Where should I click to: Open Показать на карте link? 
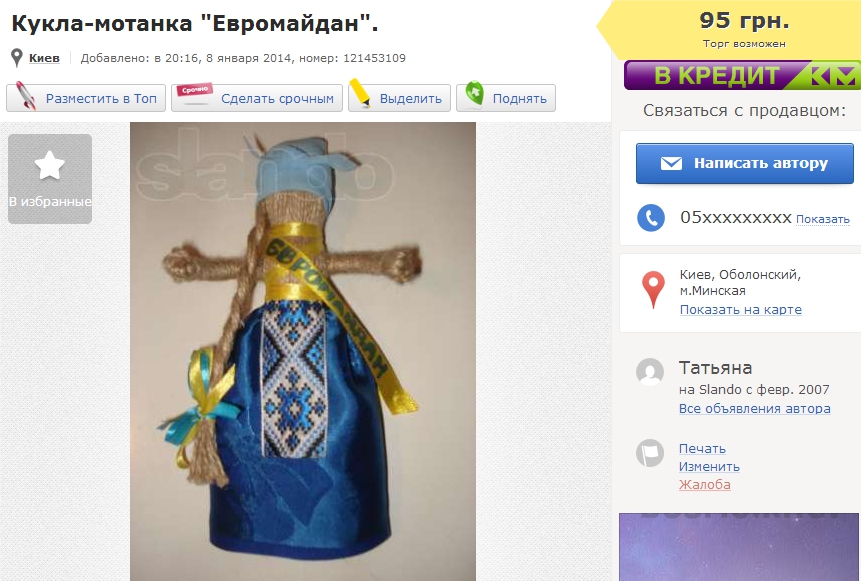click(741, 310)
